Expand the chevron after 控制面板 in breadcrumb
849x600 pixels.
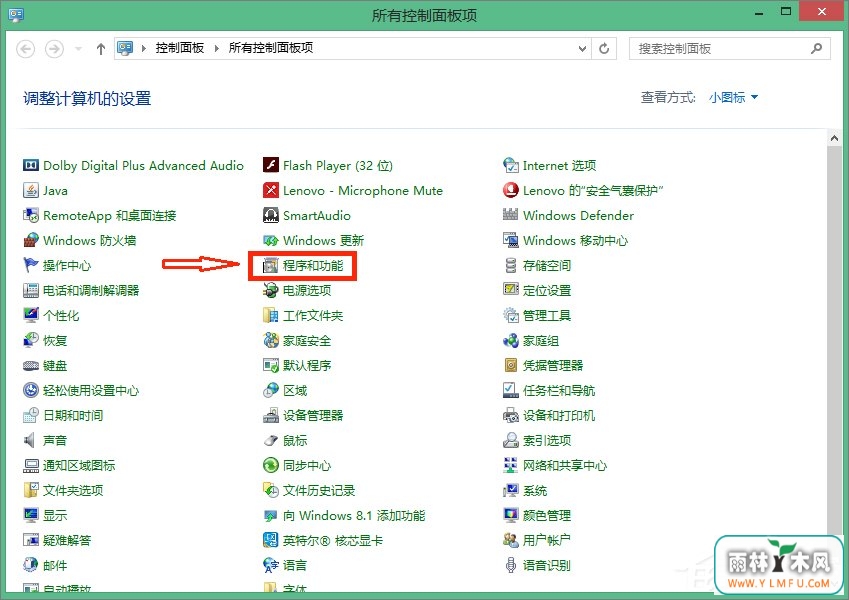pyautogui.click(x=217, y=48)
